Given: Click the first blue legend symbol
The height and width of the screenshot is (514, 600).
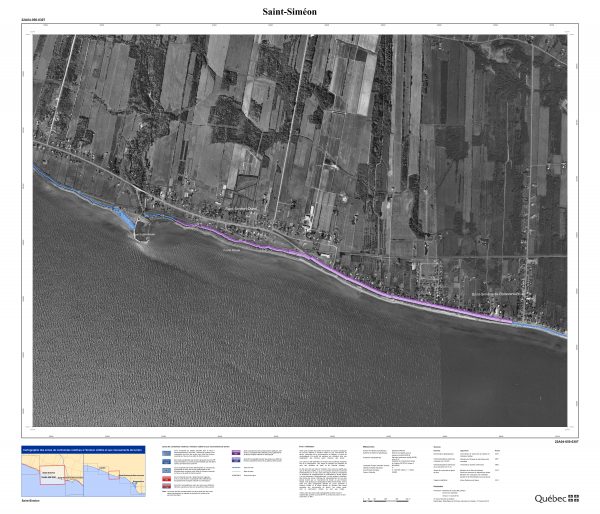Looking at the screenshot, I should point(165,454).
